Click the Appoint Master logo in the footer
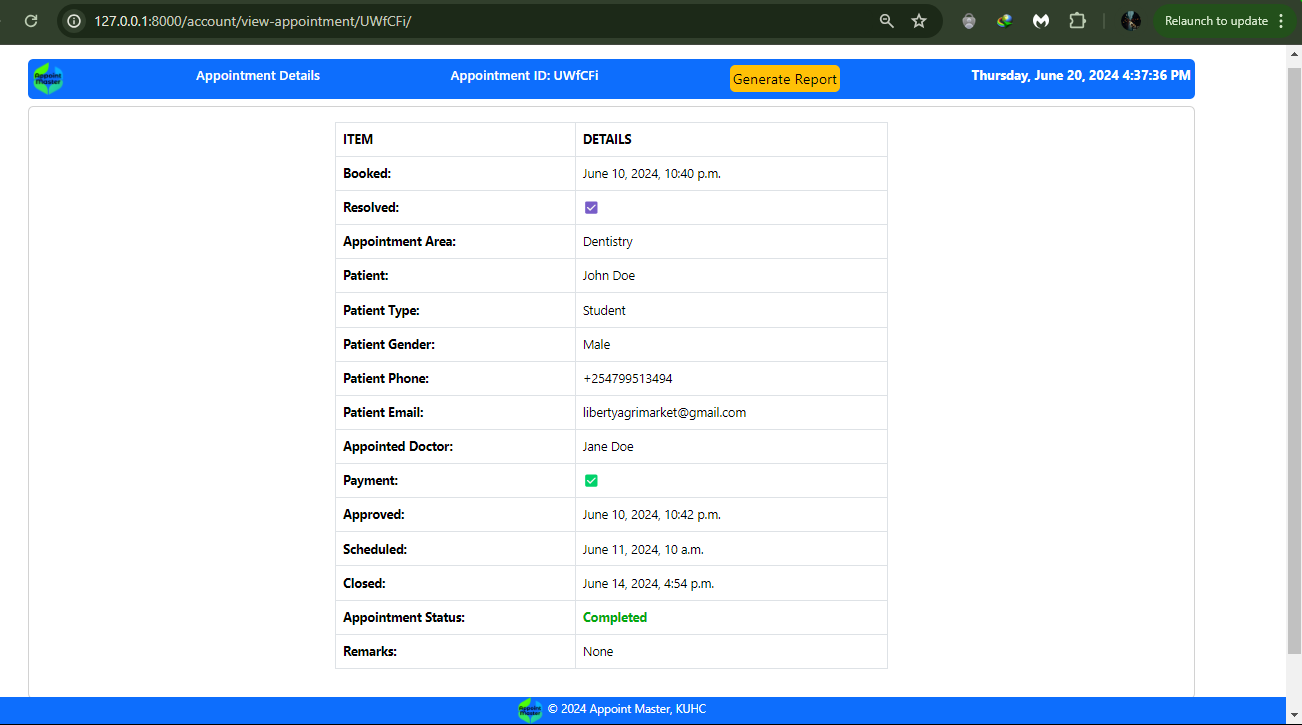Screen dimensions: 1302x725 point(530,709)
